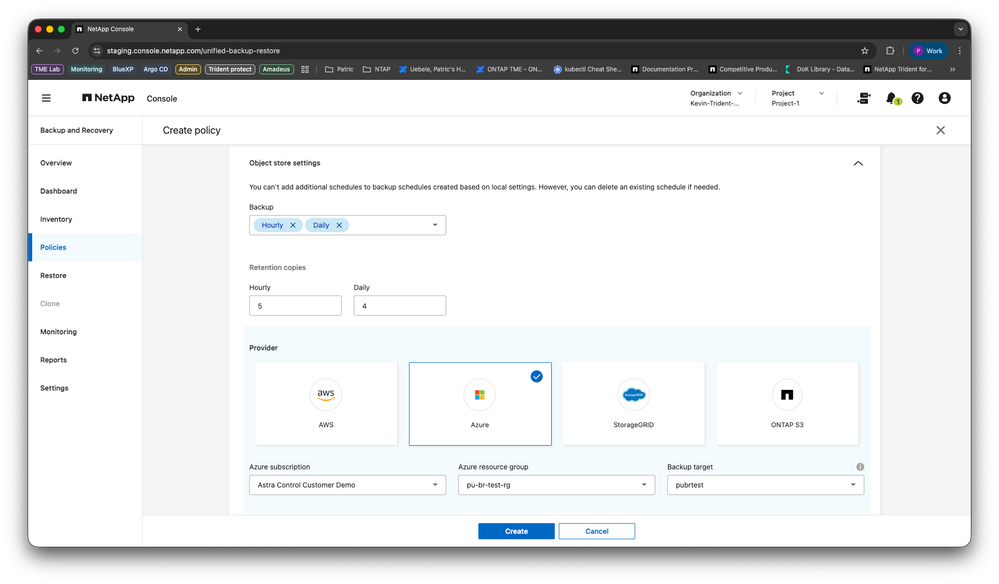Open the agents/connectors icon in header
This screenshot has height=584, width=999.
pyautogui.click(x=864, y=98)
